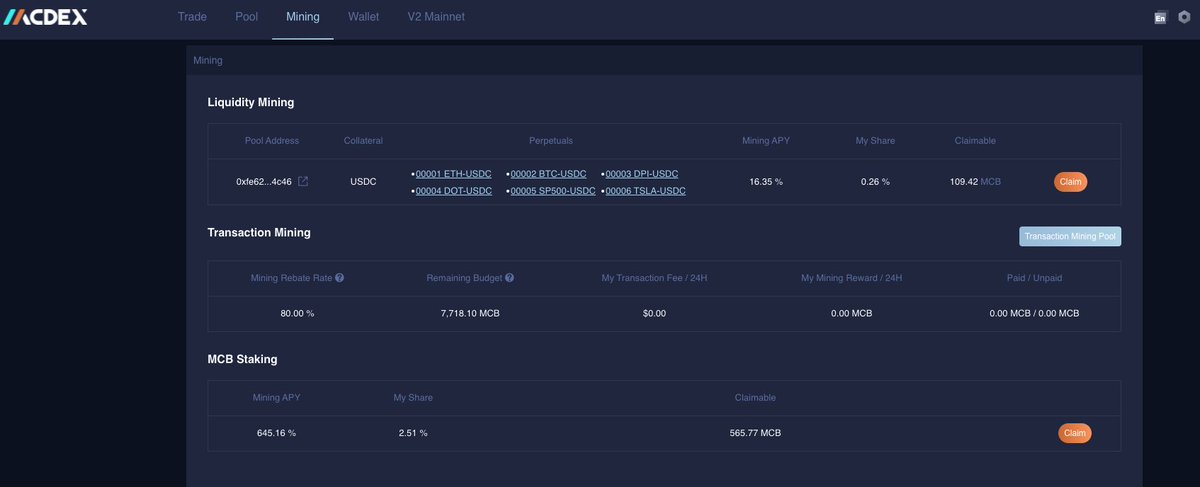Image resolution: width=1200 pixels, height=487 pixels.
Task: Open the 00004 DOT-USDC perpetual
Action: point(454,191)
